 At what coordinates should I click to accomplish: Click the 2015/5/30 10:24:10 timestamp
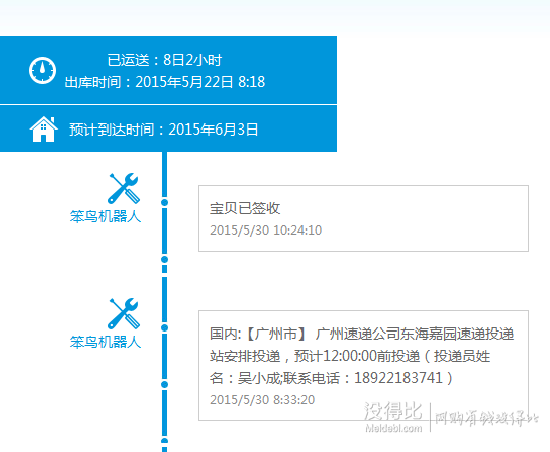tap(266, 230)
